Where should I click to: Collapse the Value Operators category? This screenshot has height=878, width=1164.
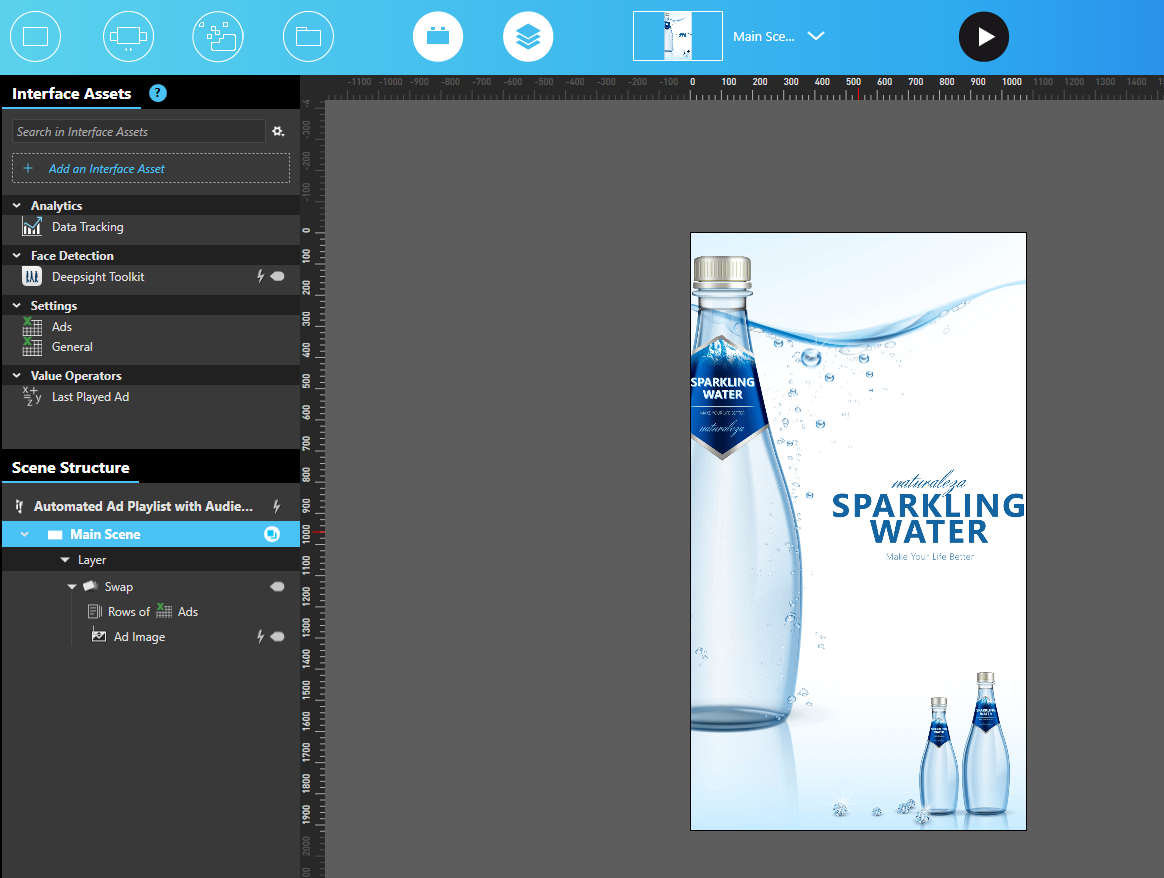point(17,376)
